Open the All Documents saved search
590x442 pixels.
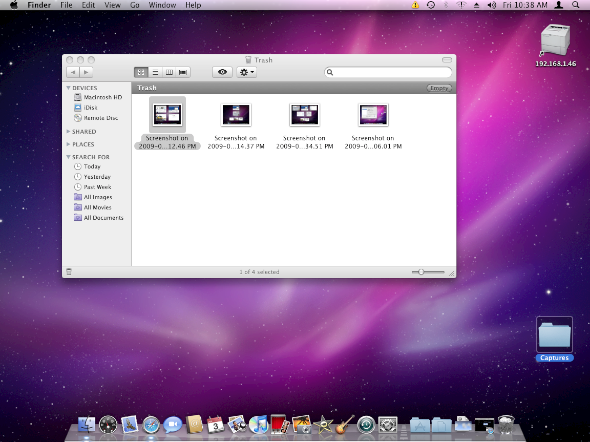[x=99, y=217]
